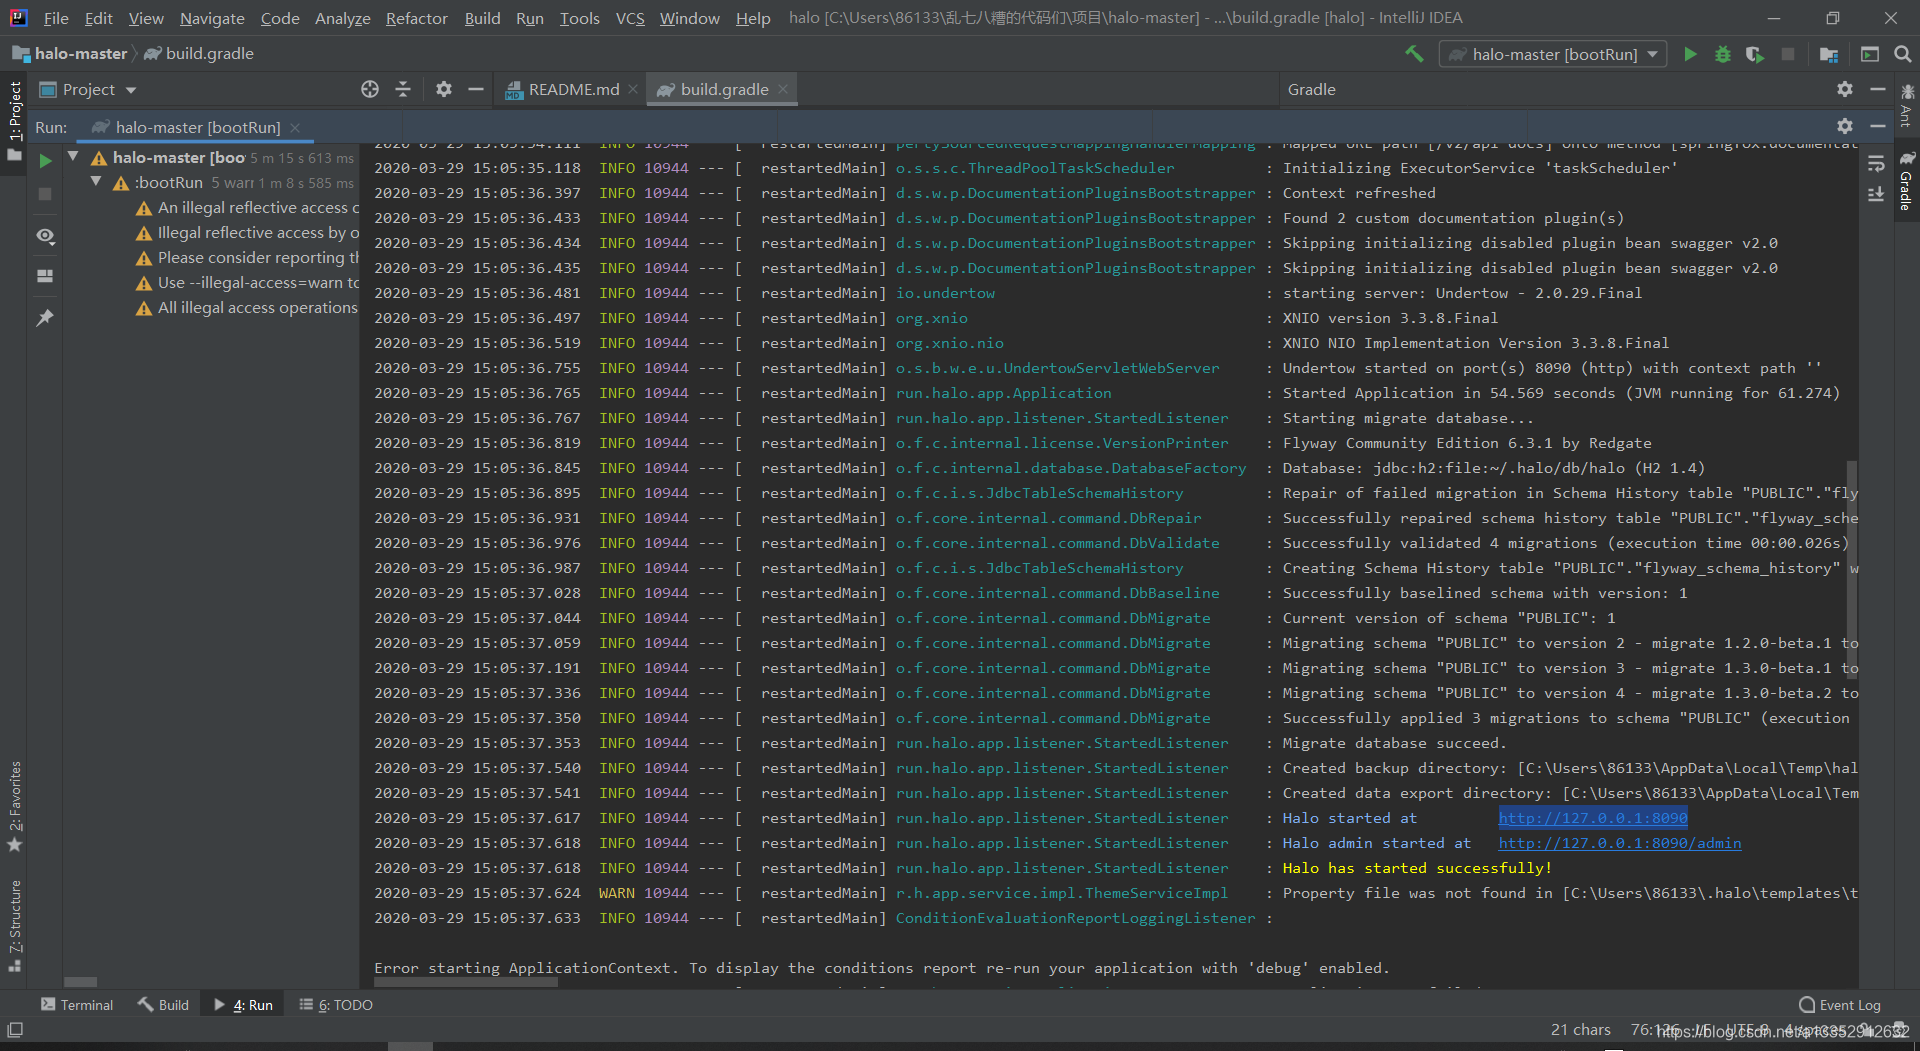The width and height of the screenshot is (1920, 1051).
Task: Pin the Run tab with pin icon
Action: pos(45,318)
